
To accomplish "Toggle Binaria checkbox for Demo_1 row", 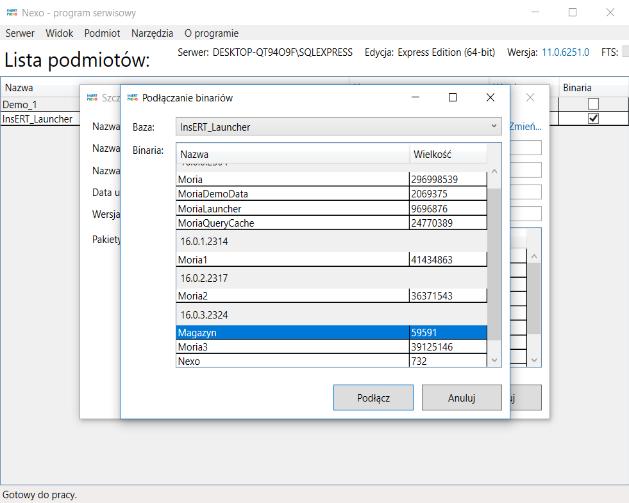I will (x=593, y=104).
